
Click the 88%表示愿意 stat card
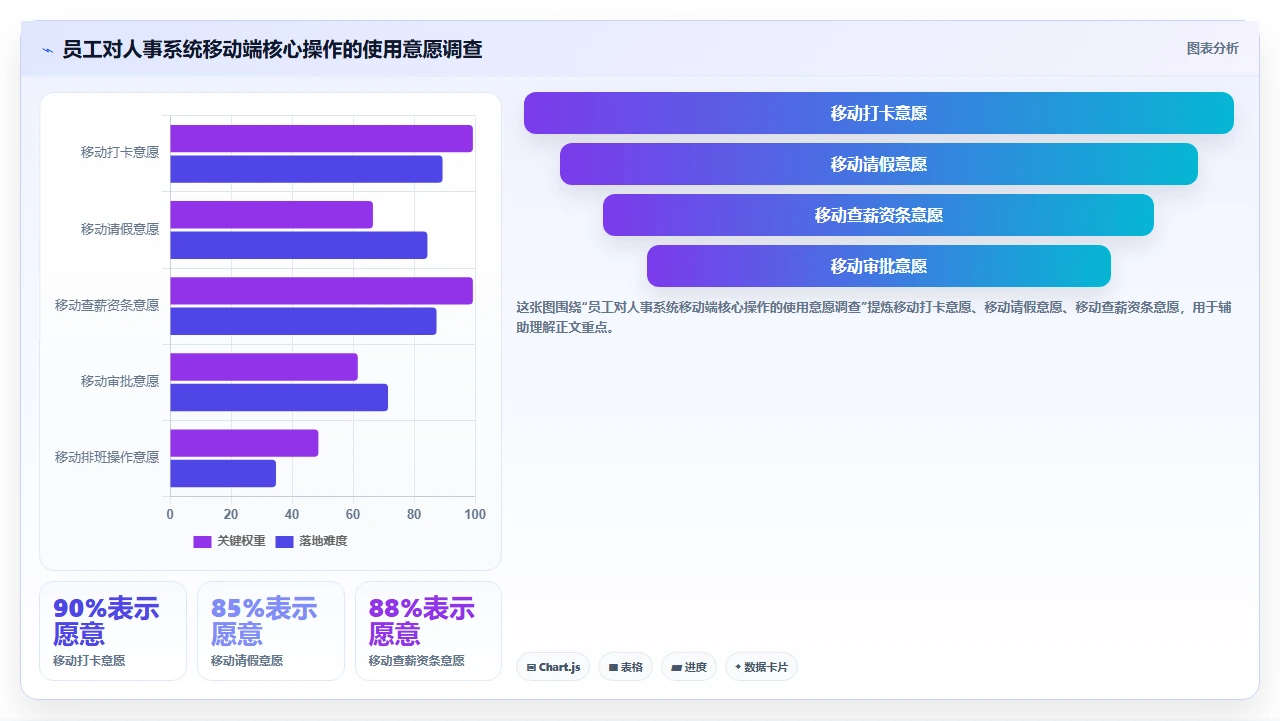click(x=428, y=631)
